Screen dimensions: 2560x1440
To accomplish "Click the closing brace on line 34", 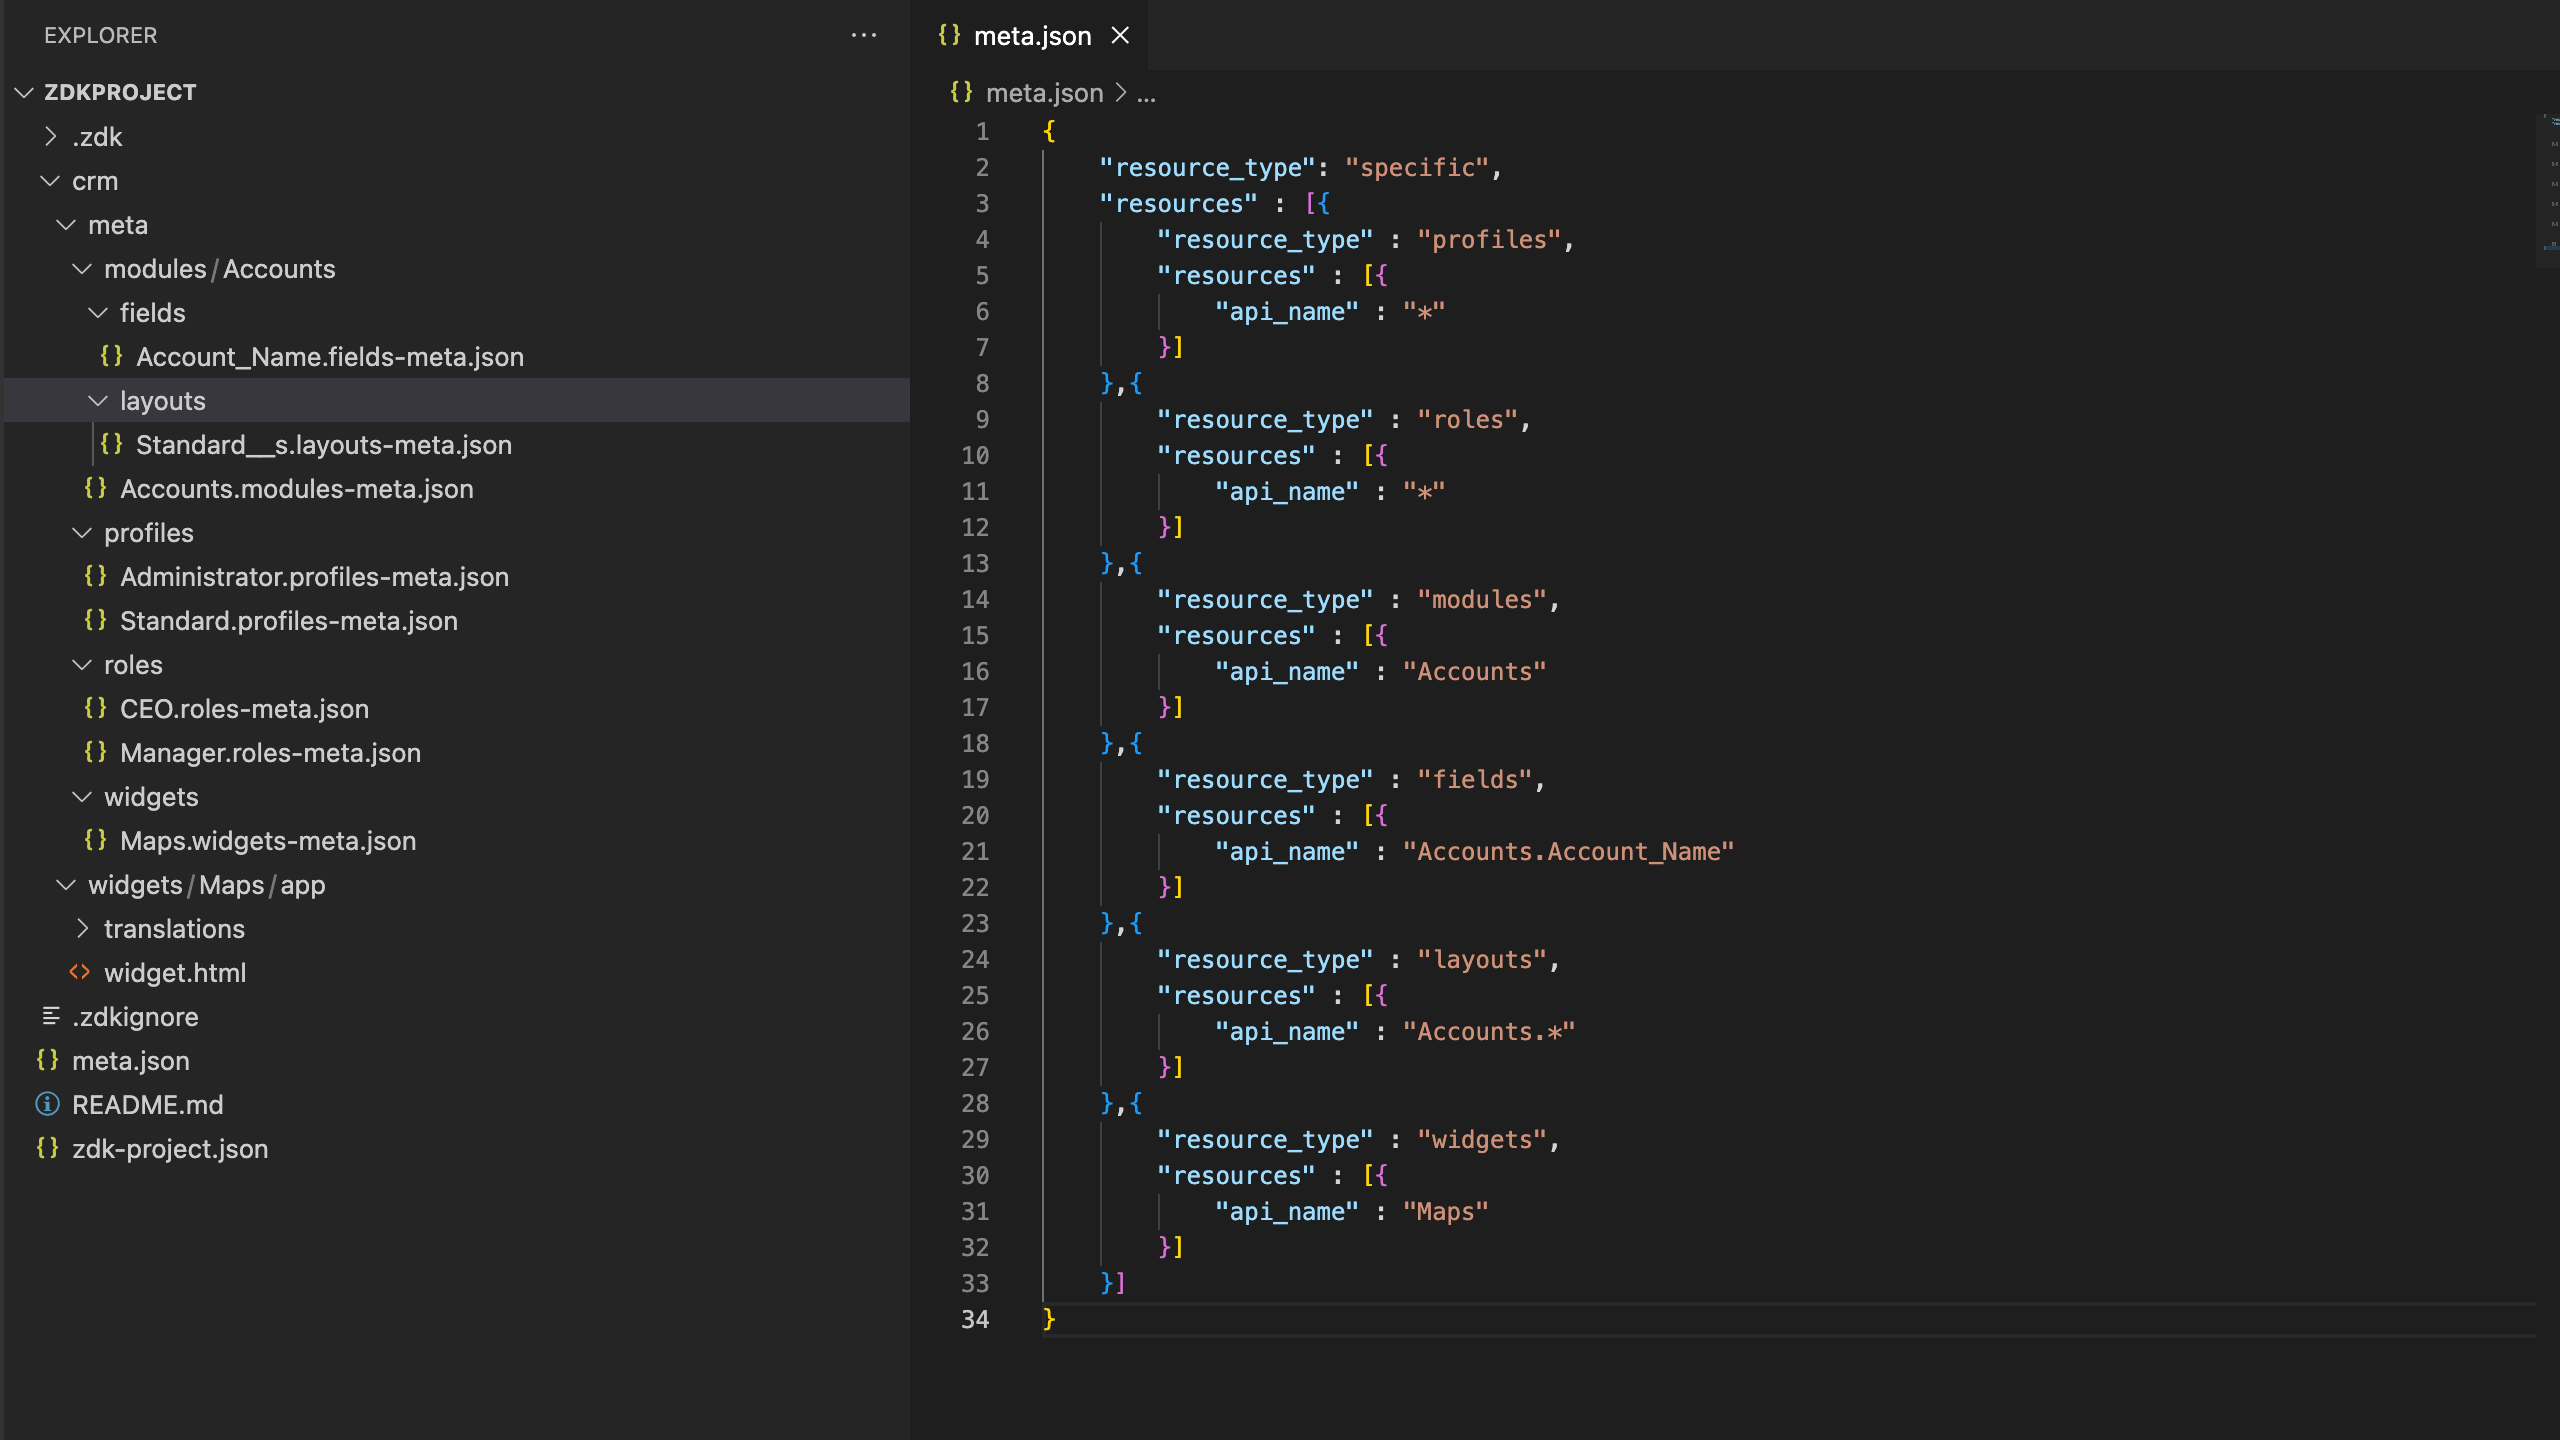I will tap(1049, 1319).
